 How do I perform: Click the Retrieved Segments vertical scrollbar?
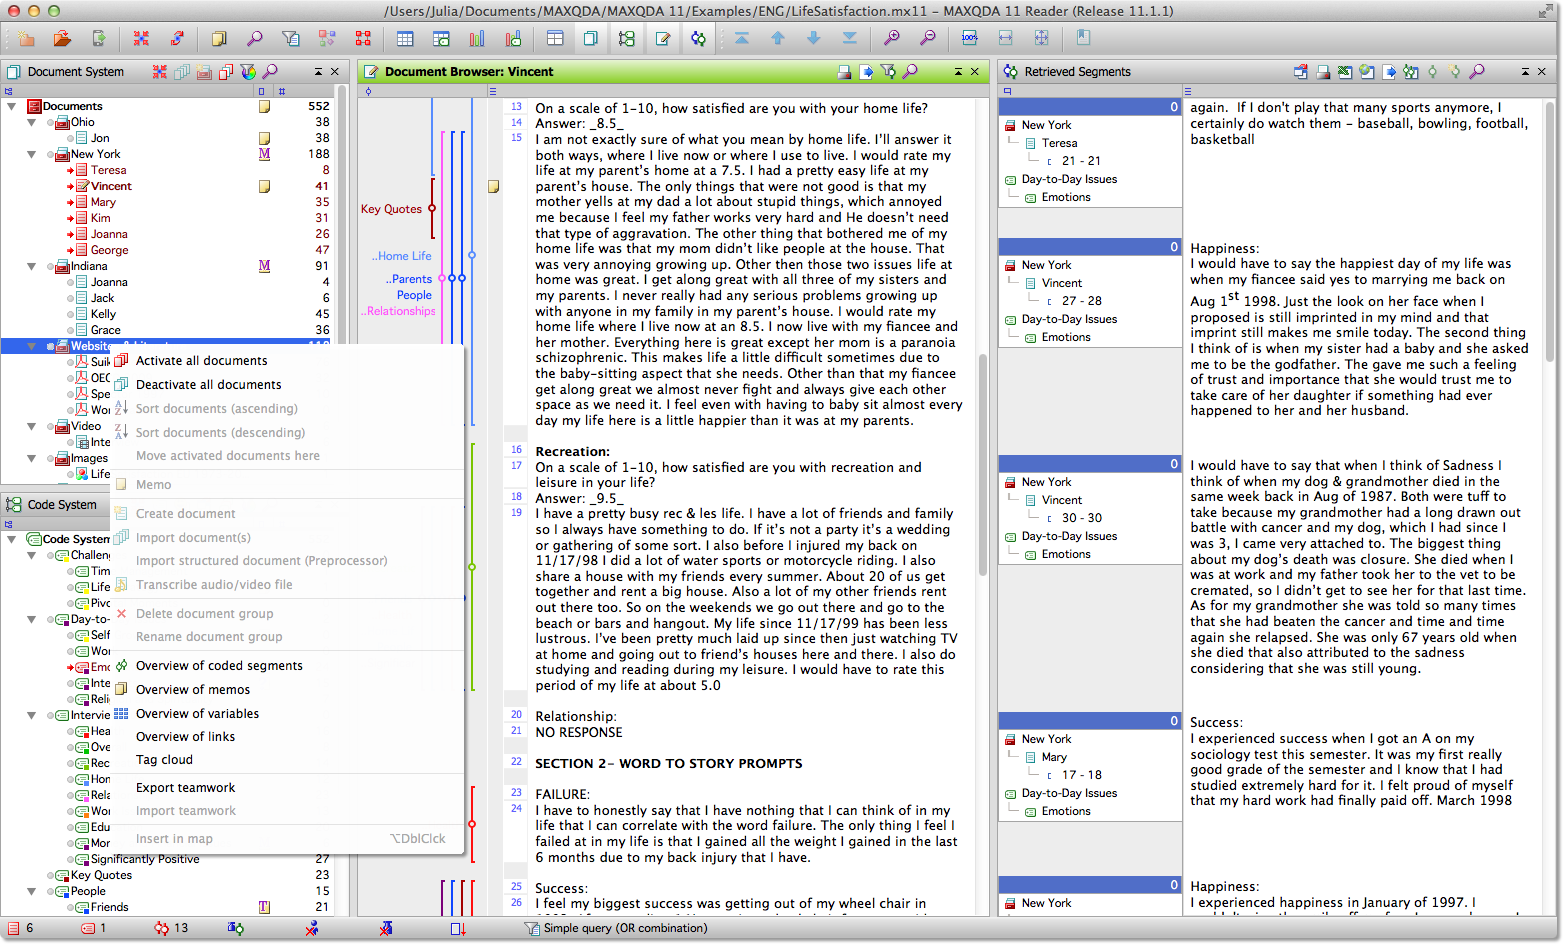coord(1550,230)
